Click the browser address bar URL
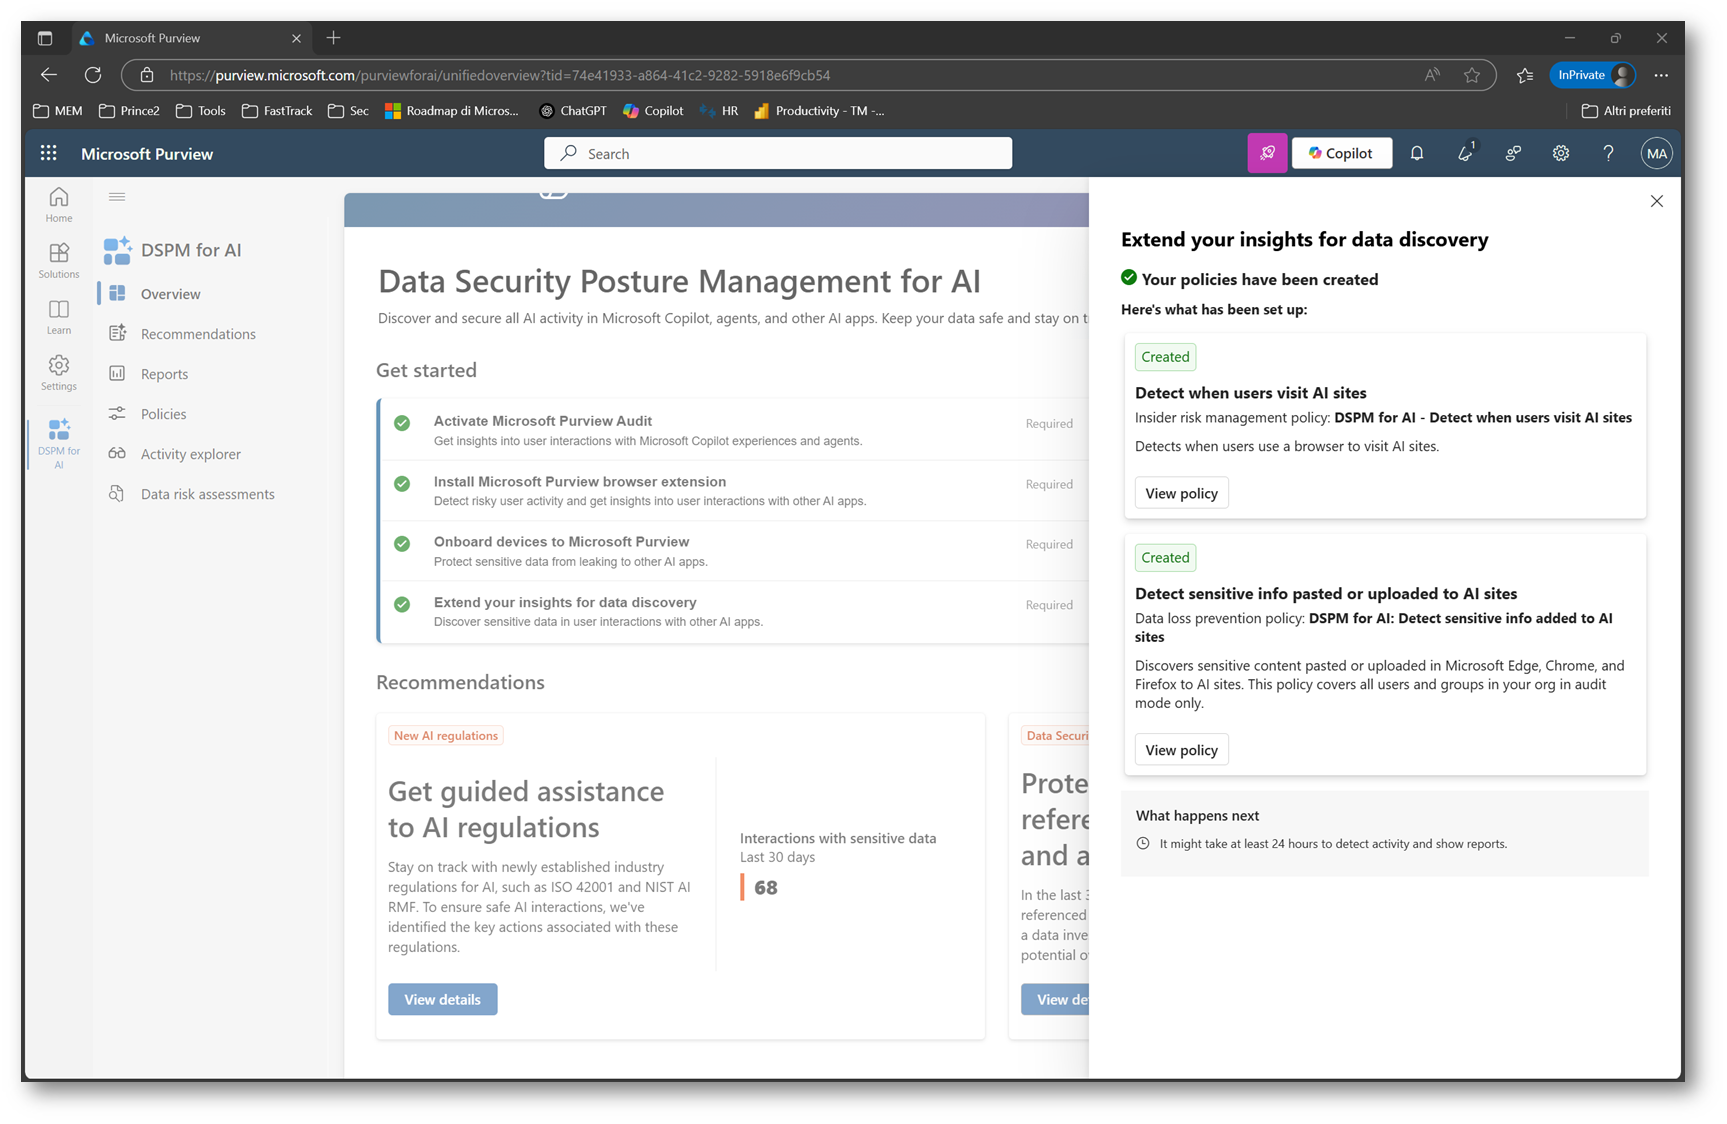Screen dimensions: 1727x1124 pyautogui.click(x=500, y=75)
